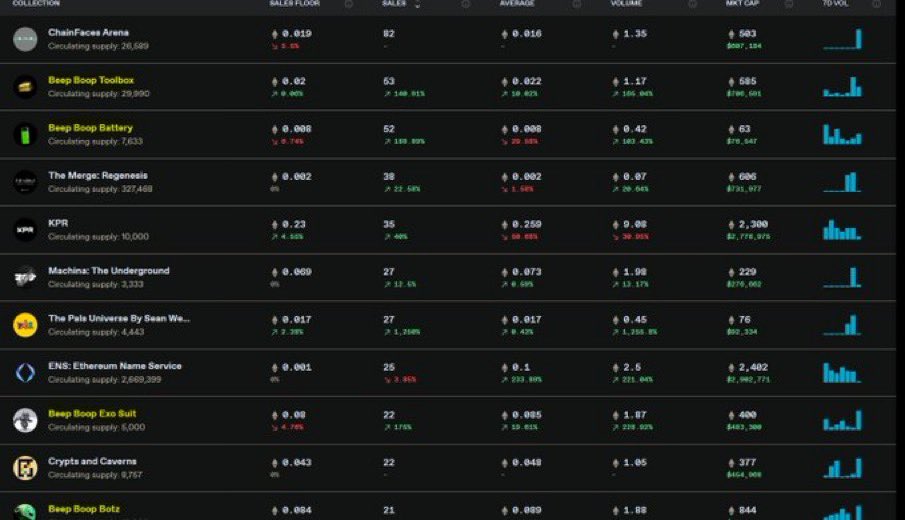
Task: Select The Merge: Regenesis sales count 38
Action: tap(388, 177)
